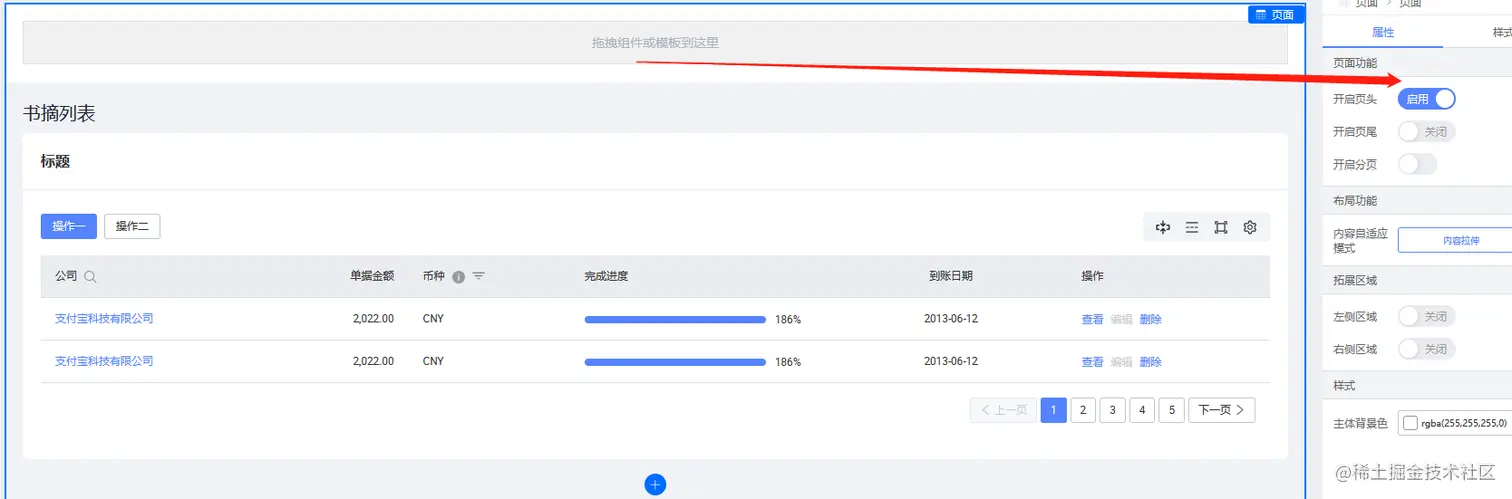
Task: Enable the 开启页尾 switch
Action: 1426,131
